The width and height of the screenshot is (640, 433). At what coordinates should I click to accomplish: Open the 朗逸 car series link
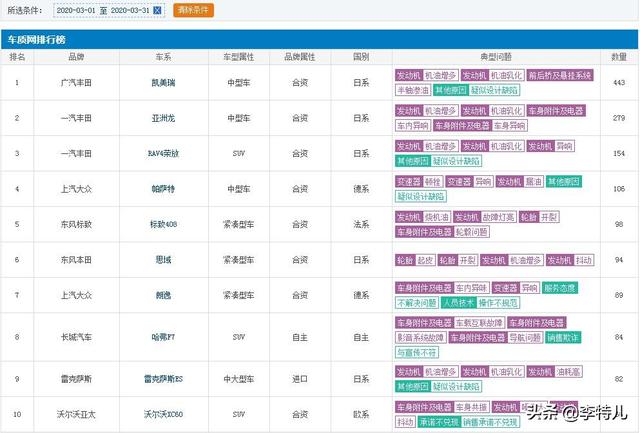pyautogui.click(x=163, y=295)
